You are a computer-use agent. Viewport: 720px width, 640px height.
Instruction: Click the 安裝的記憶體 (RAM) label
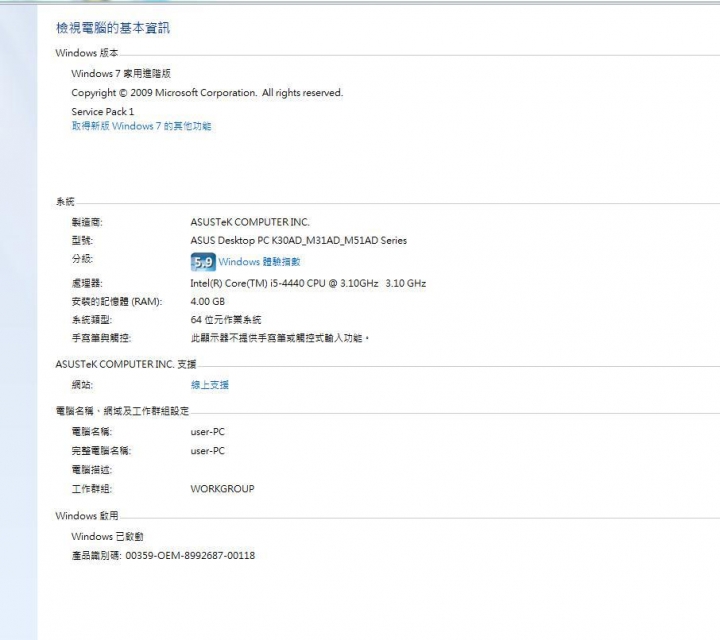[117, 302]
